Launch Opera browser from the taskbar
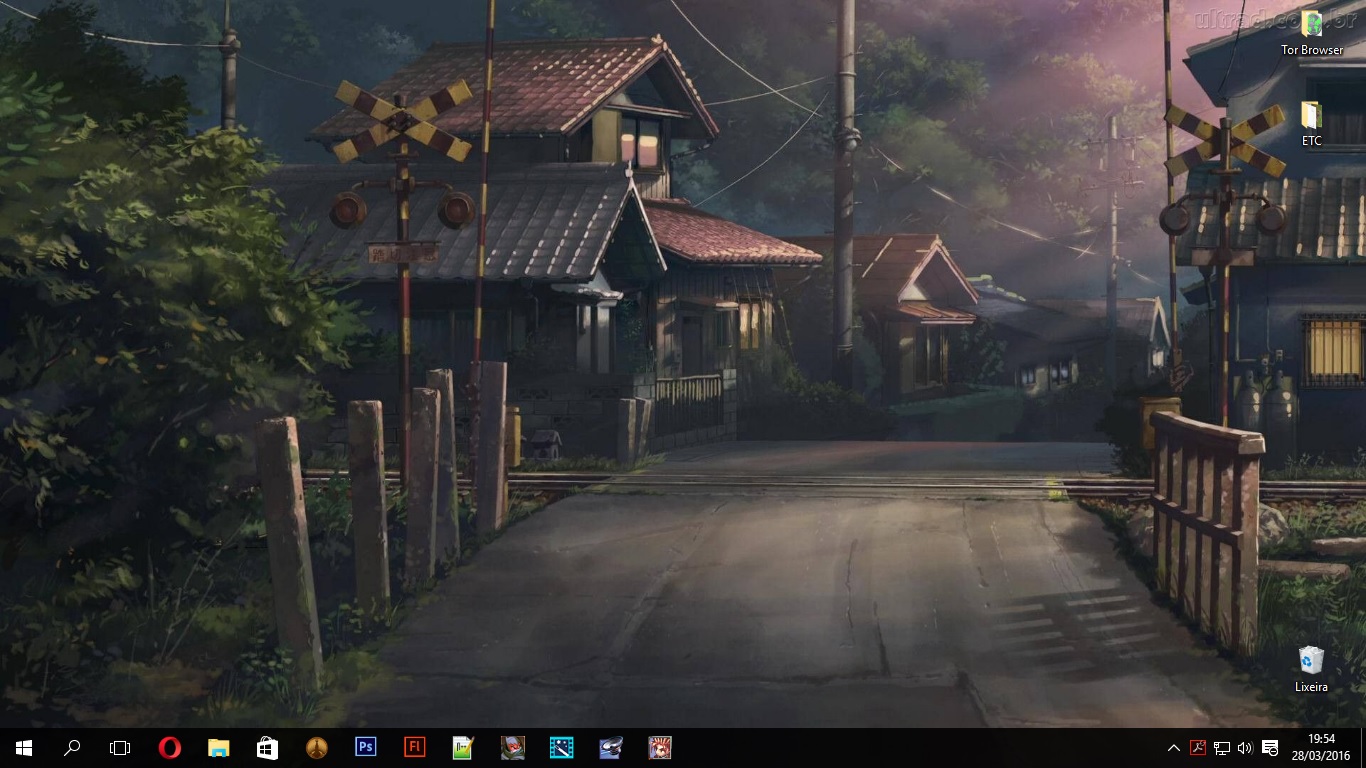This screenshot has width=1366, height=768. (x=169, y=748)
